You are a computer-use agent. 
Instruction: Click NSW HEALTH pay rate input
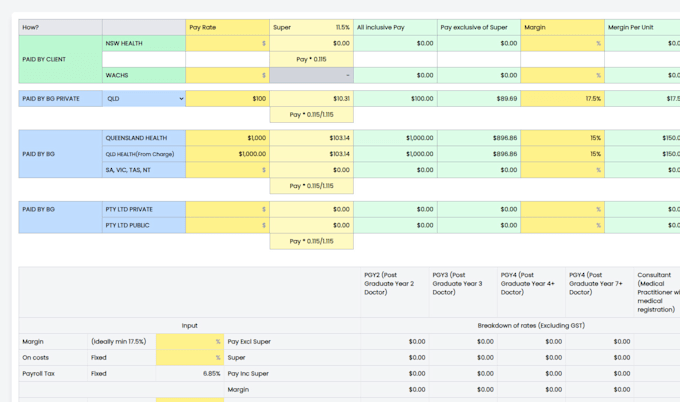pyautogui.click(x=228, y=43)
